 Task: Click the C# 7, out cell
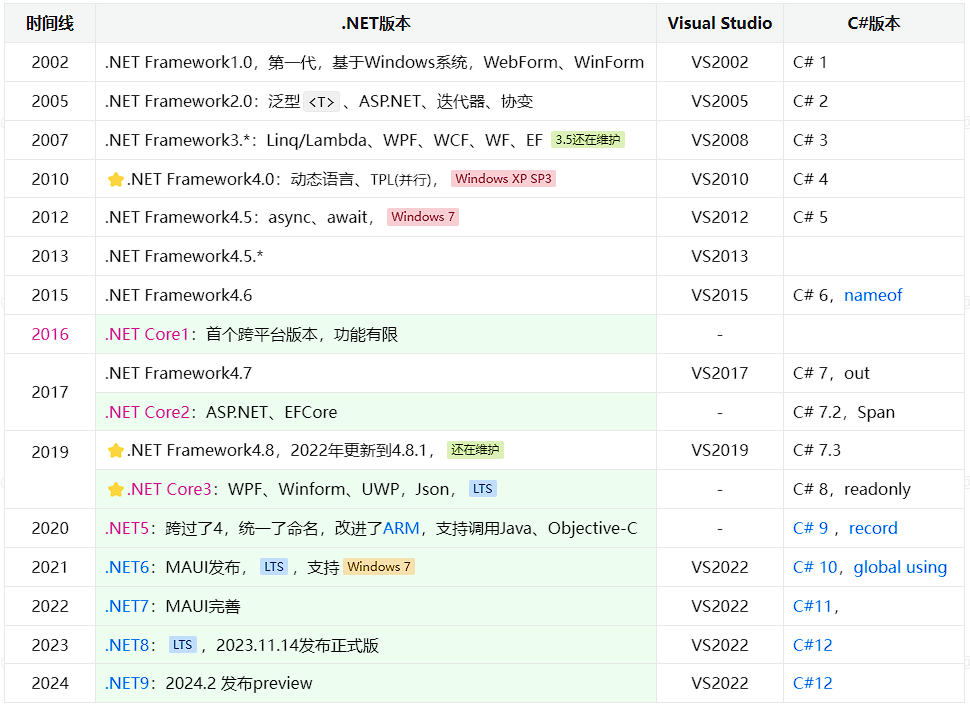(x=873, y=373)
